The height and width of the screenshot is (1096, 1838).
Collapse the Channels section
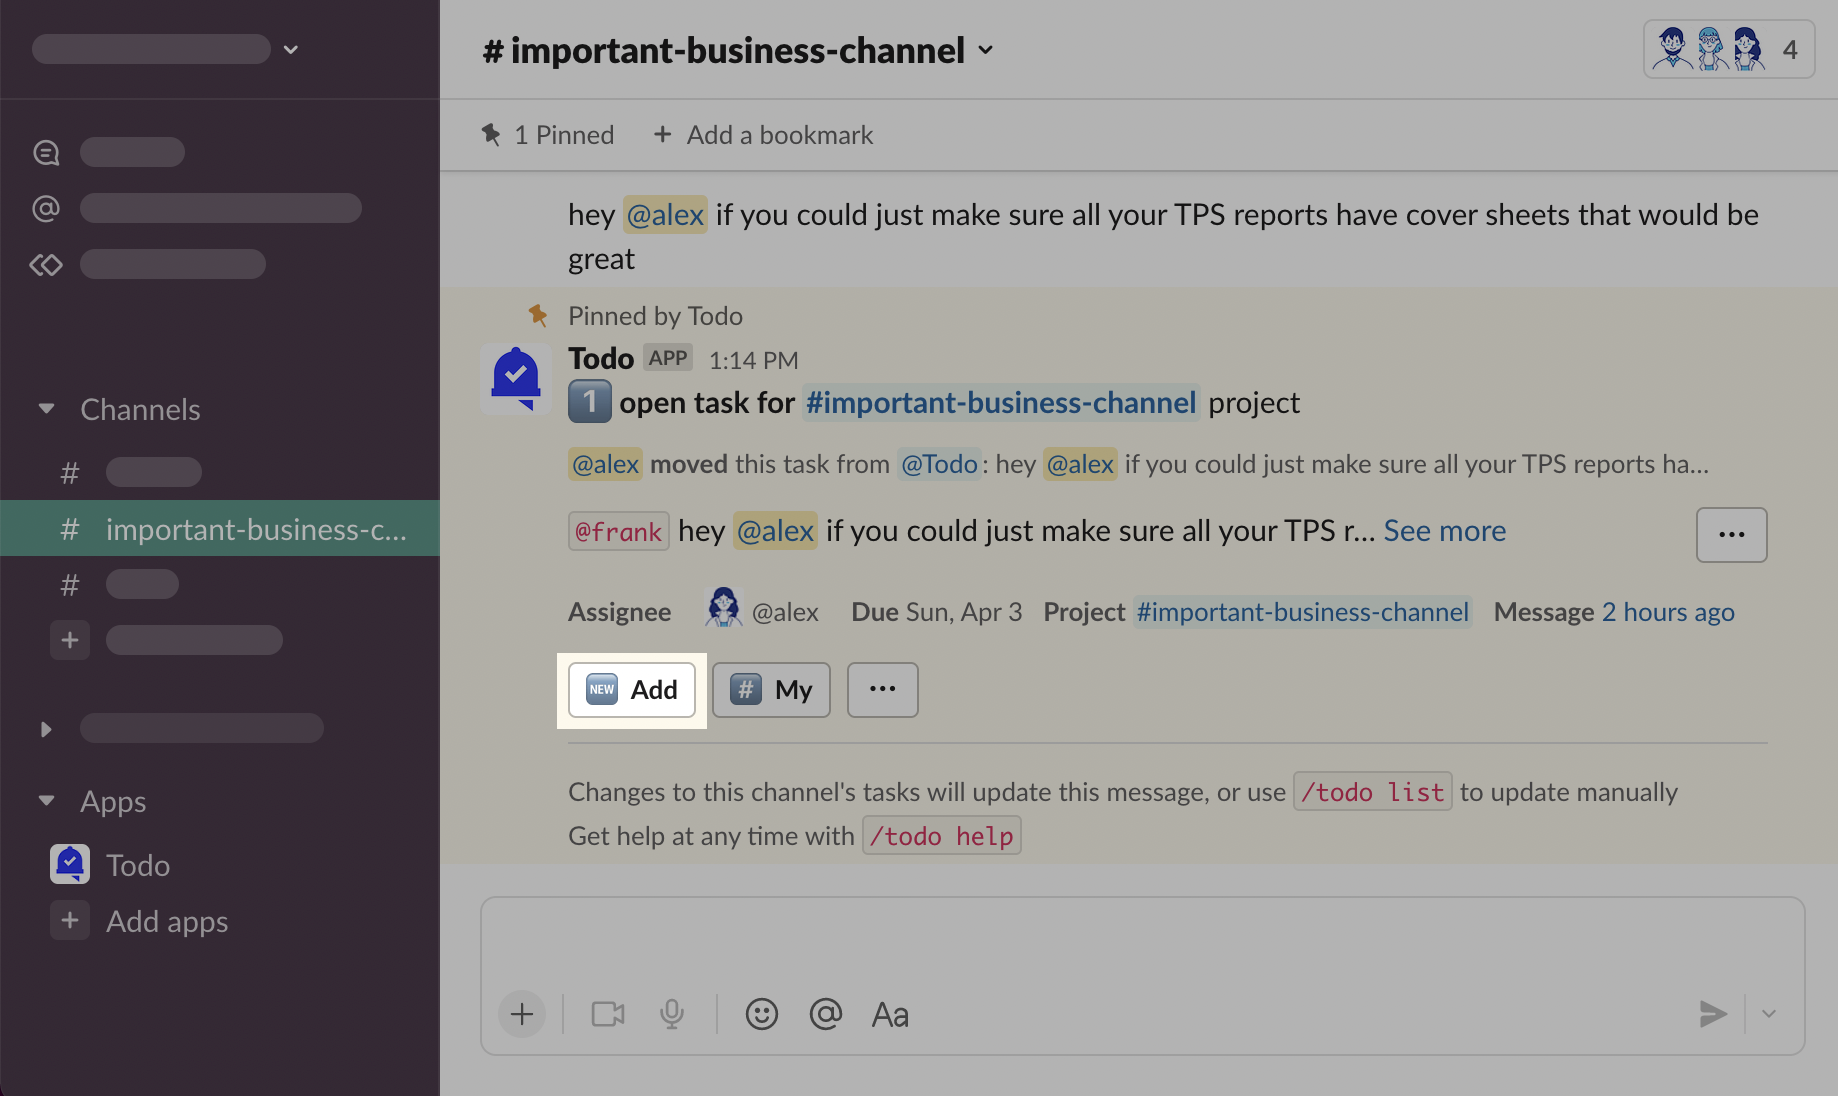coord(46,409)
